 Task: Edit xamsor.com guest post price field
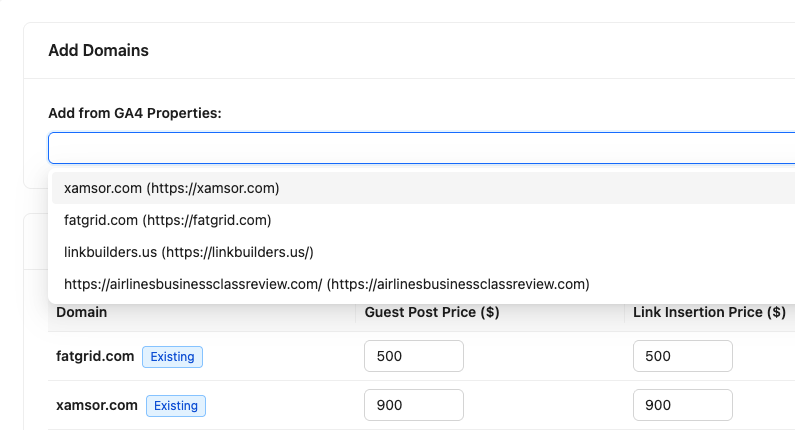413,405
